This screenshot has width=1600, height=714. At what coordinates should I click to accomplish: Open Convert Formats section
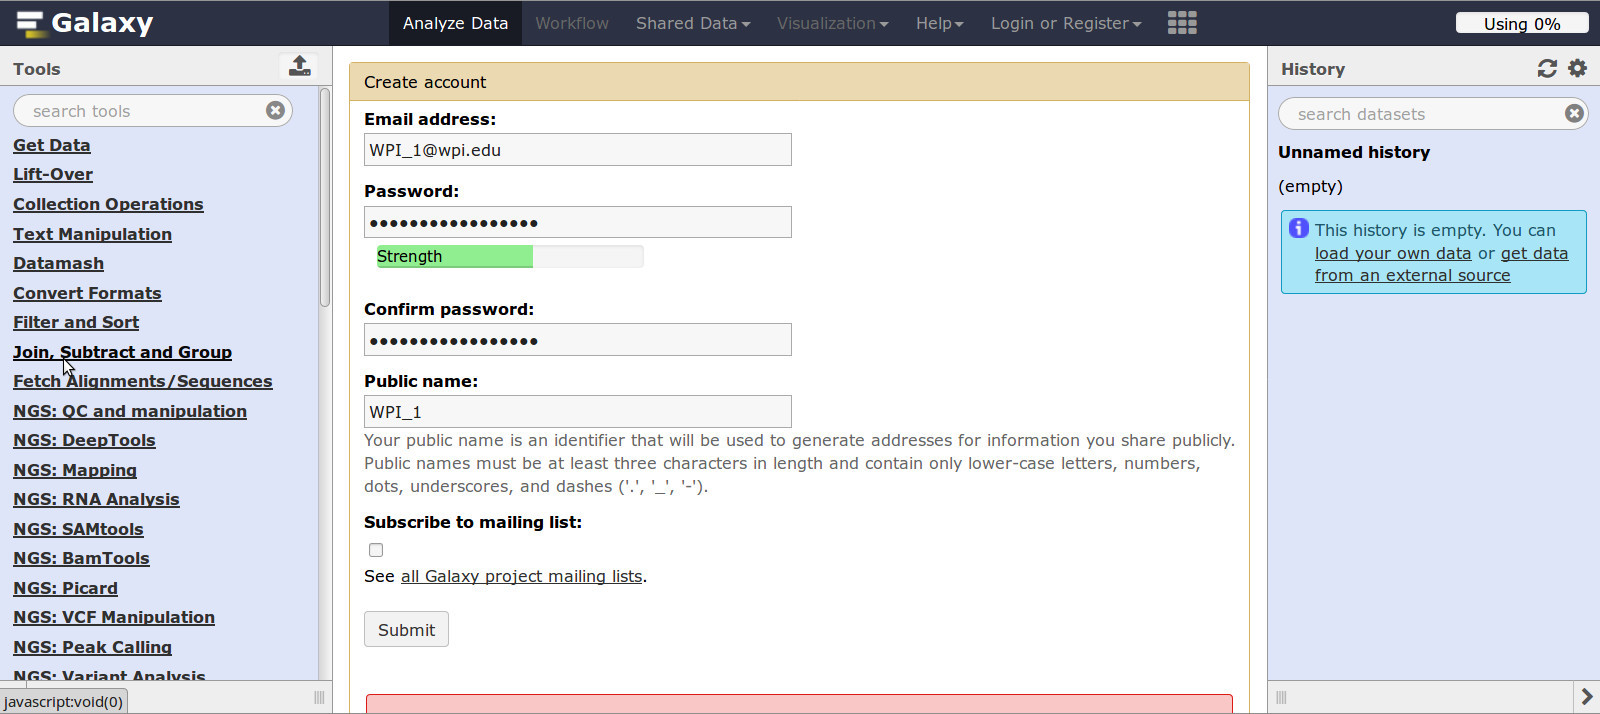point(87,293)
